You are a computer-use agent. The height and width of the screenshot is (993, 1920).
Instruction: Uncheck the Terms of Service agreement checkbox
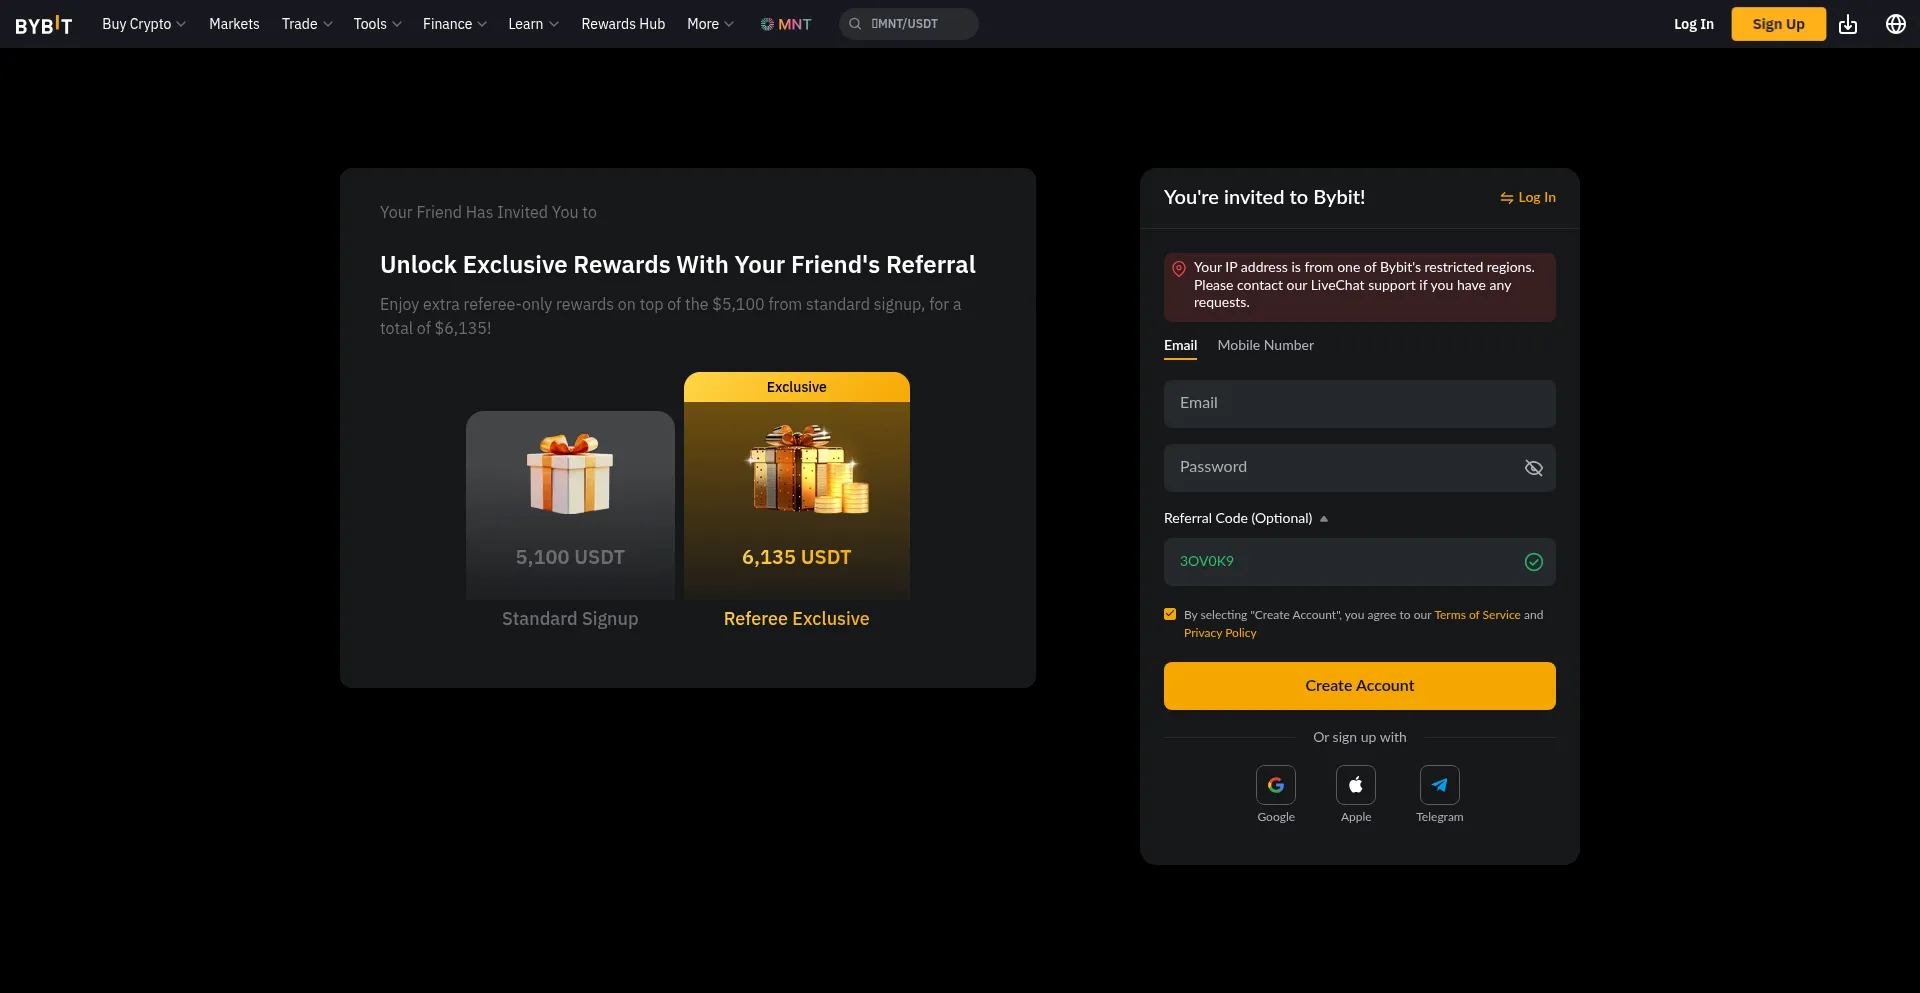tap(1170, 614)
